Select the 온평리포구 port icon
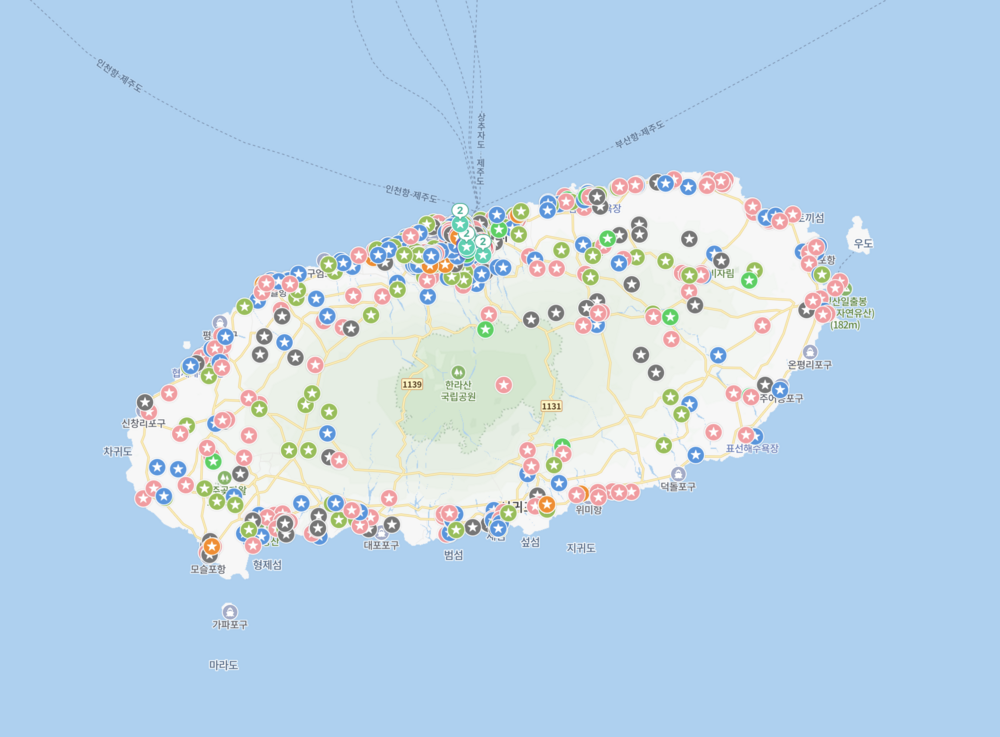Screen dimensions: 1000x737 (x=809, y=352)
